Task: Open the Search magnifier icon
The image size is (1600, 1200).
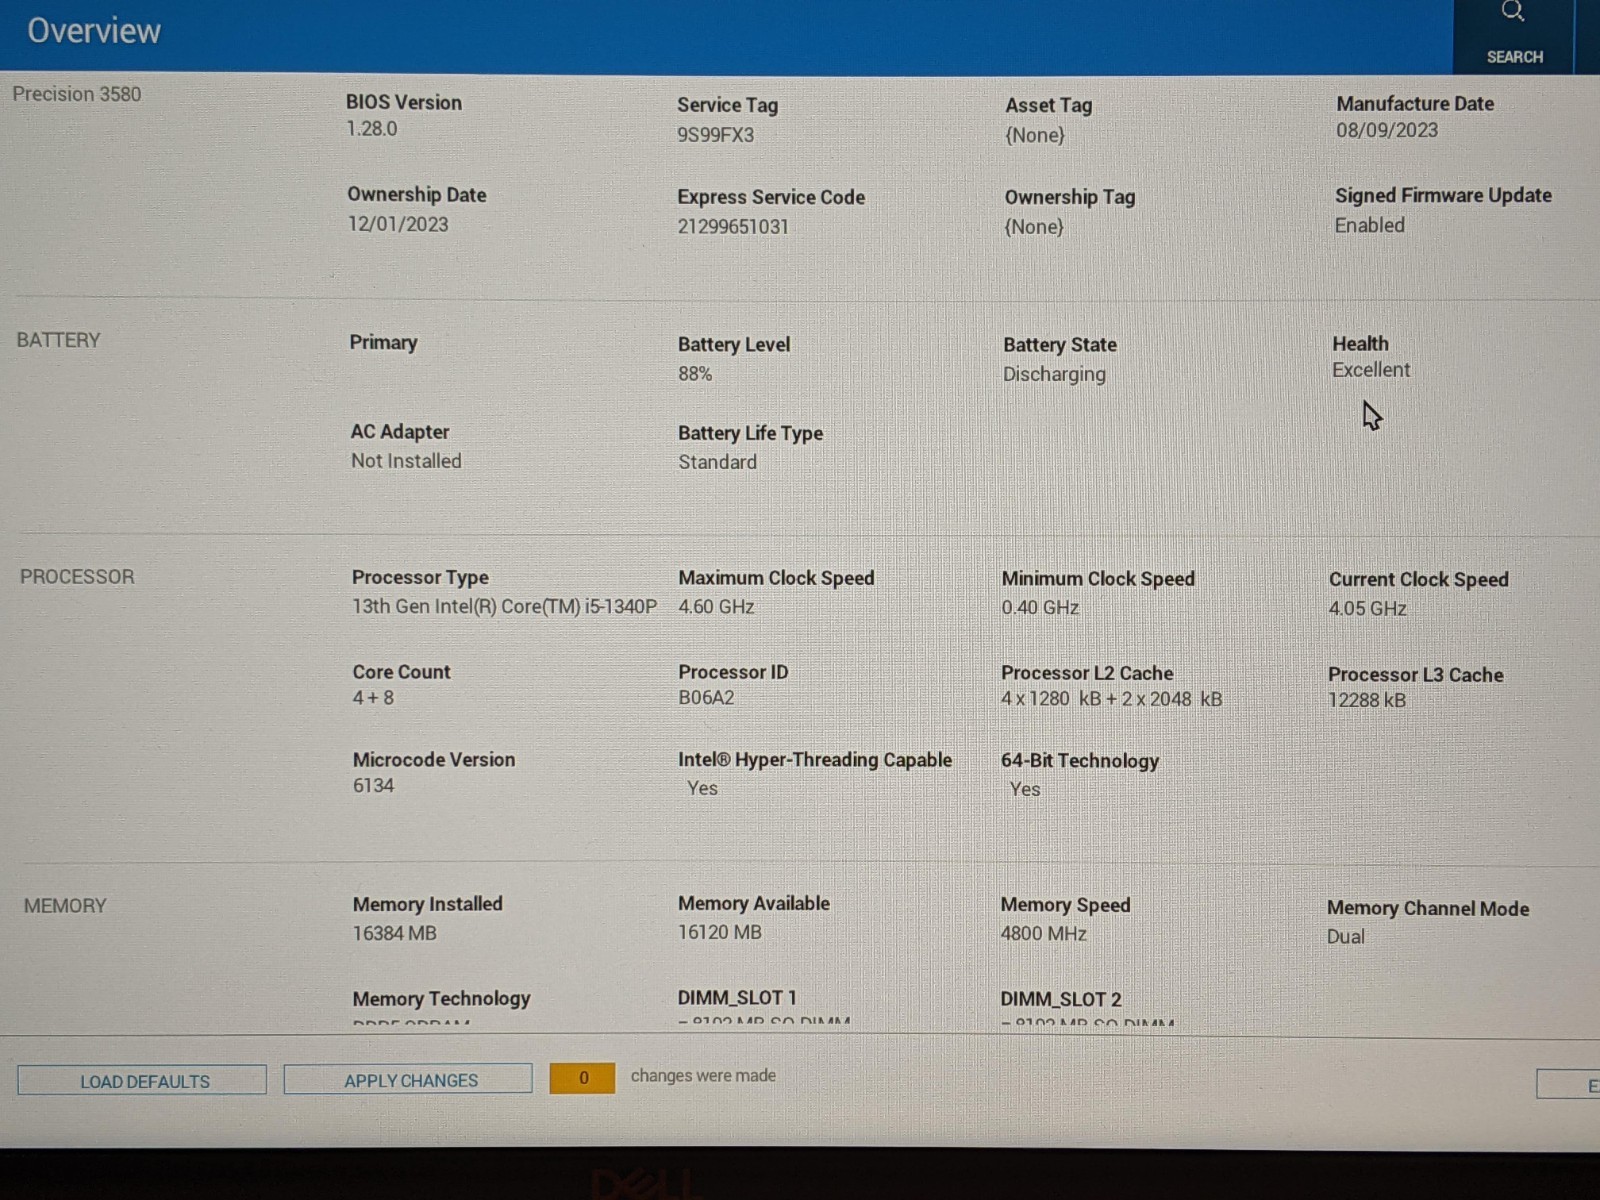Action: tap(1513, 12)
